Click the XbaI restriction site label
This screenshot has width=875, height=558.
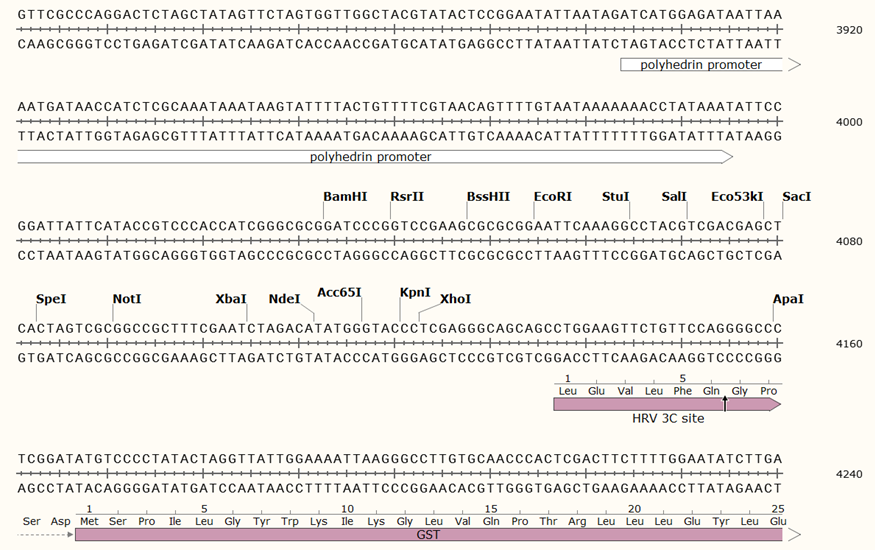pyautogui.click(x=231, y=299)
